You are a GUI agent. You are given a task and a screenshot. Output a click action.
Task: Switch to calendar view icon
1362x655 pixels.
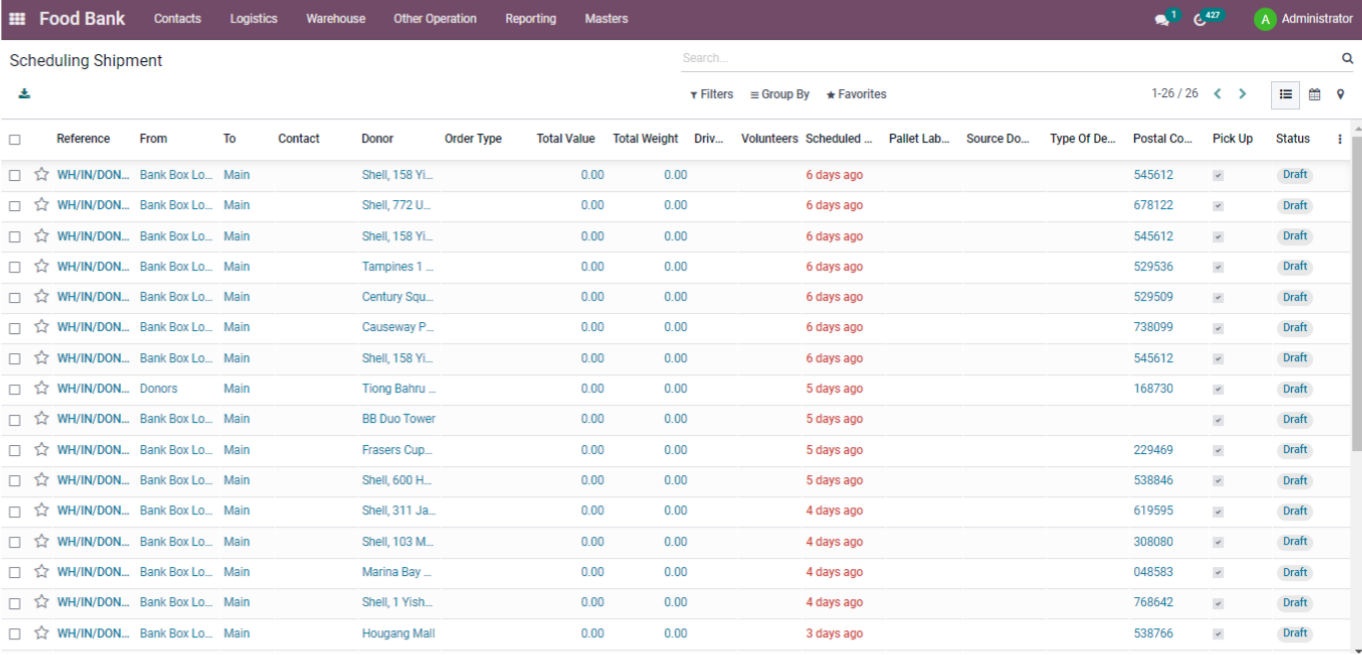click(1315, 94)
